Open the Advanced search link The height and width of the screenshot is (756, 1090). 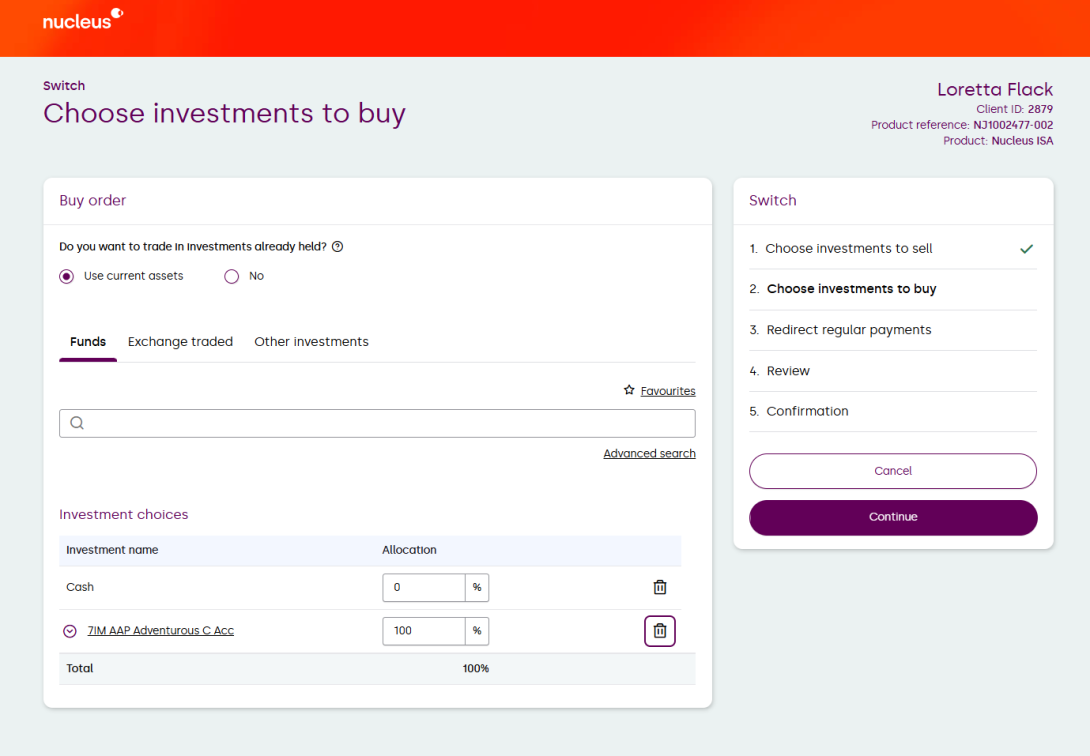(649, 454)
